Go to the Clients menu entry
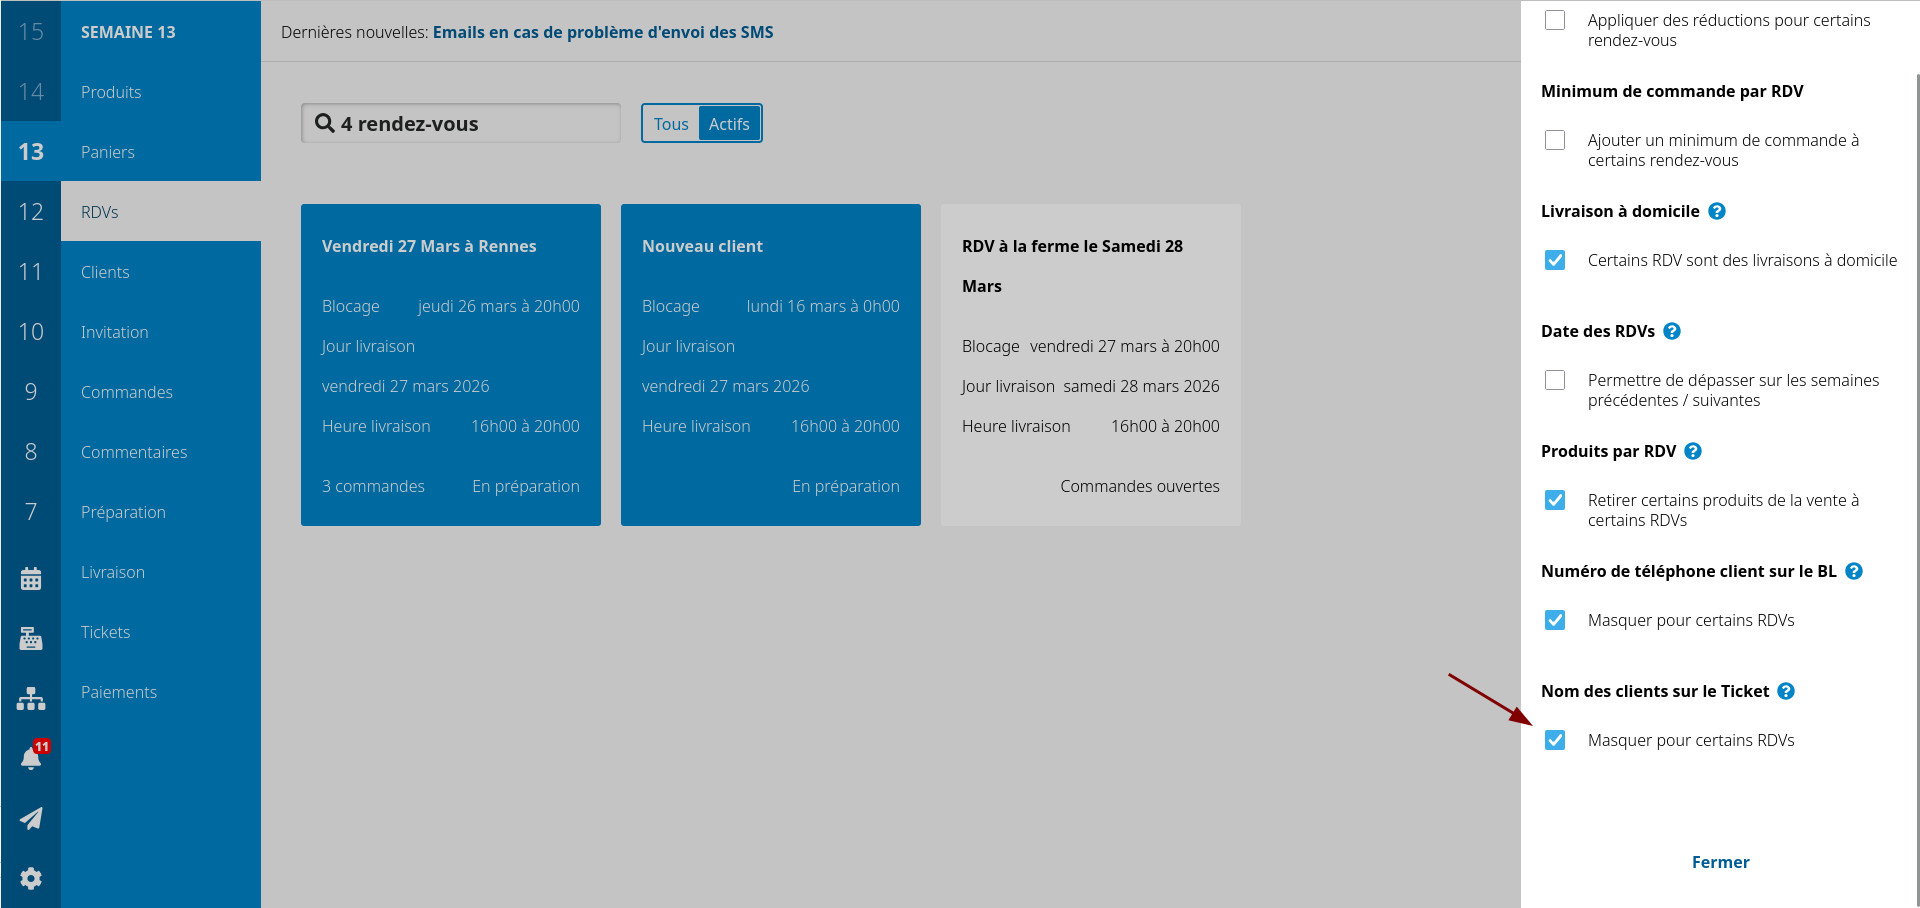Image resolution: width=1920 pixels, height=908 pixels. click(x=105, y=272)
